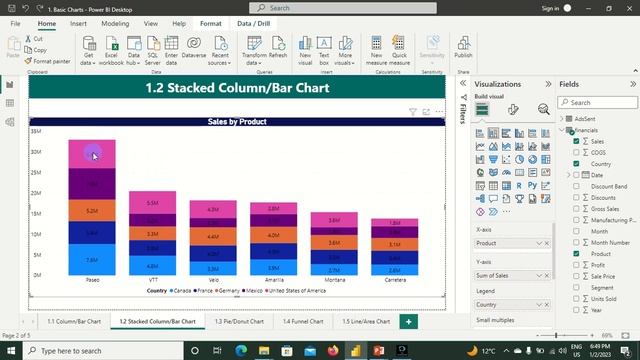
Task: Click the title bar Search box
Action: click(x=343, y=8)
